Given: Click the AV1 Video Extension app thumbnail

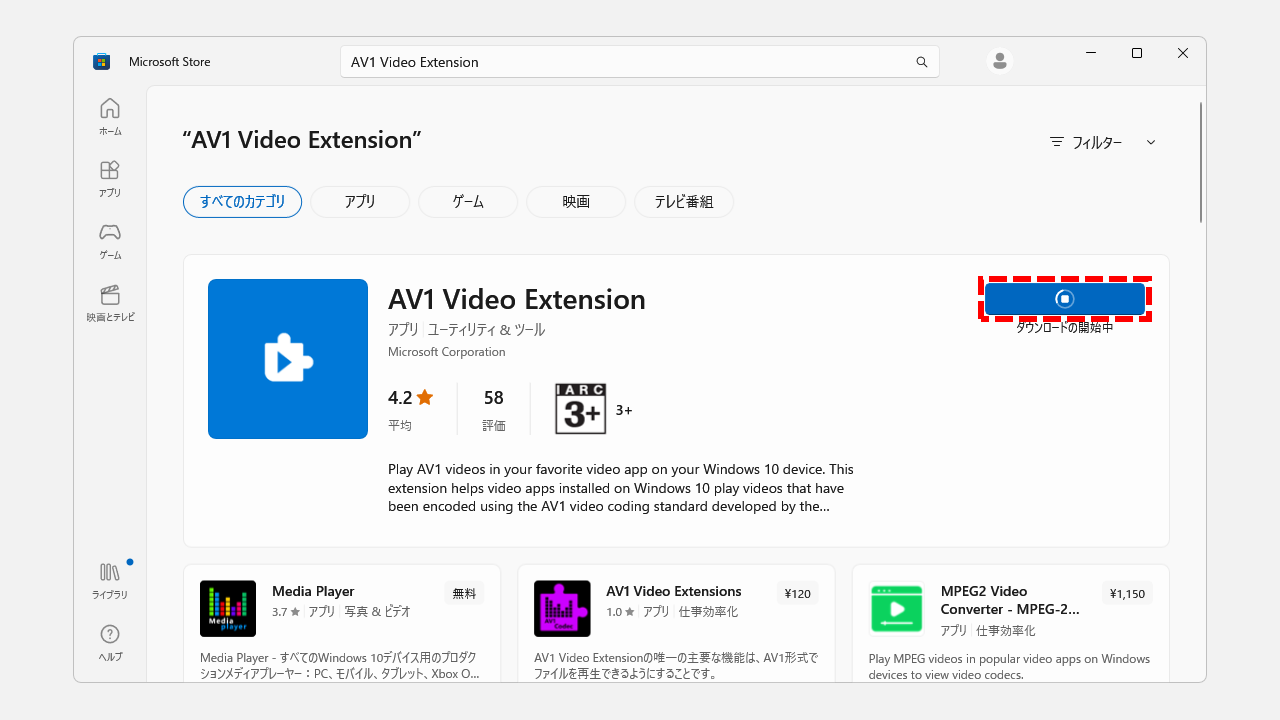Looking at the screenshot, I should (x=287, y=358).
